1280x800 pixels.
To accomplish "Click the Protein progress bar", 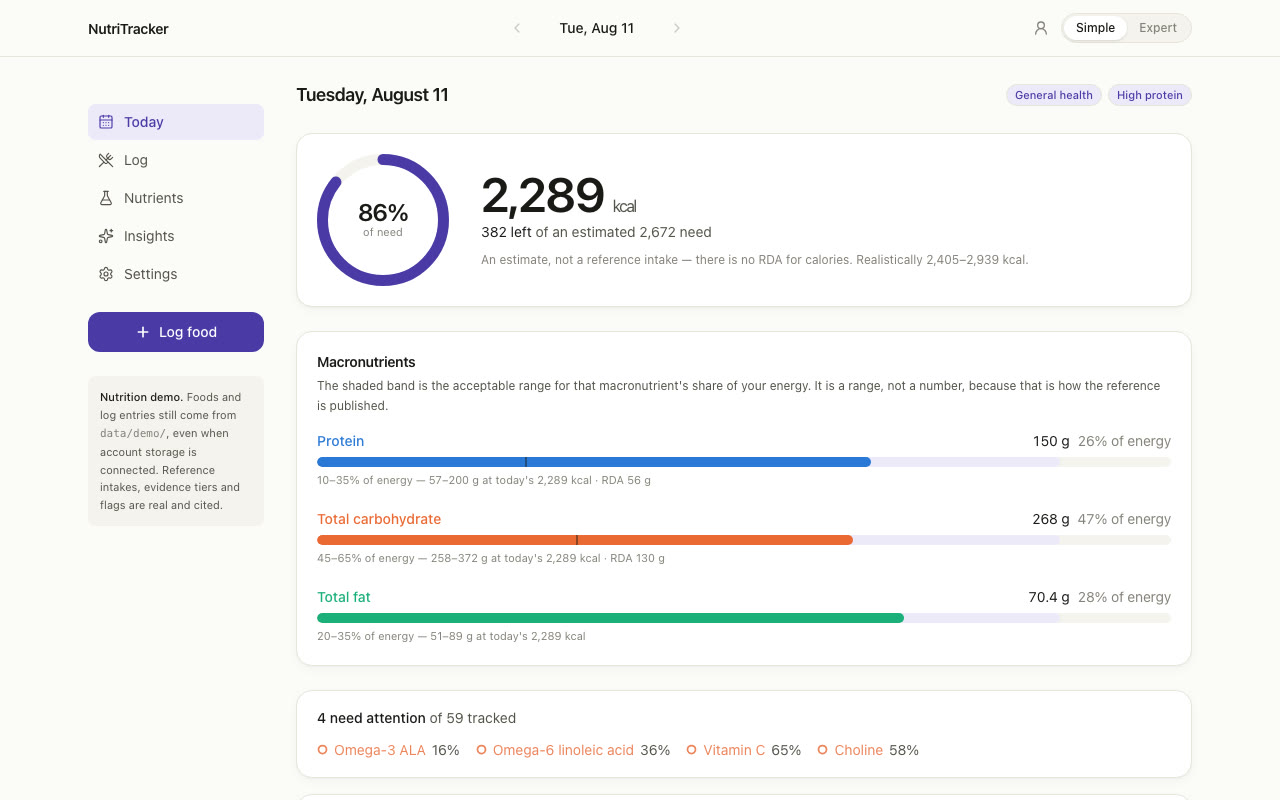I will point(744,462).
